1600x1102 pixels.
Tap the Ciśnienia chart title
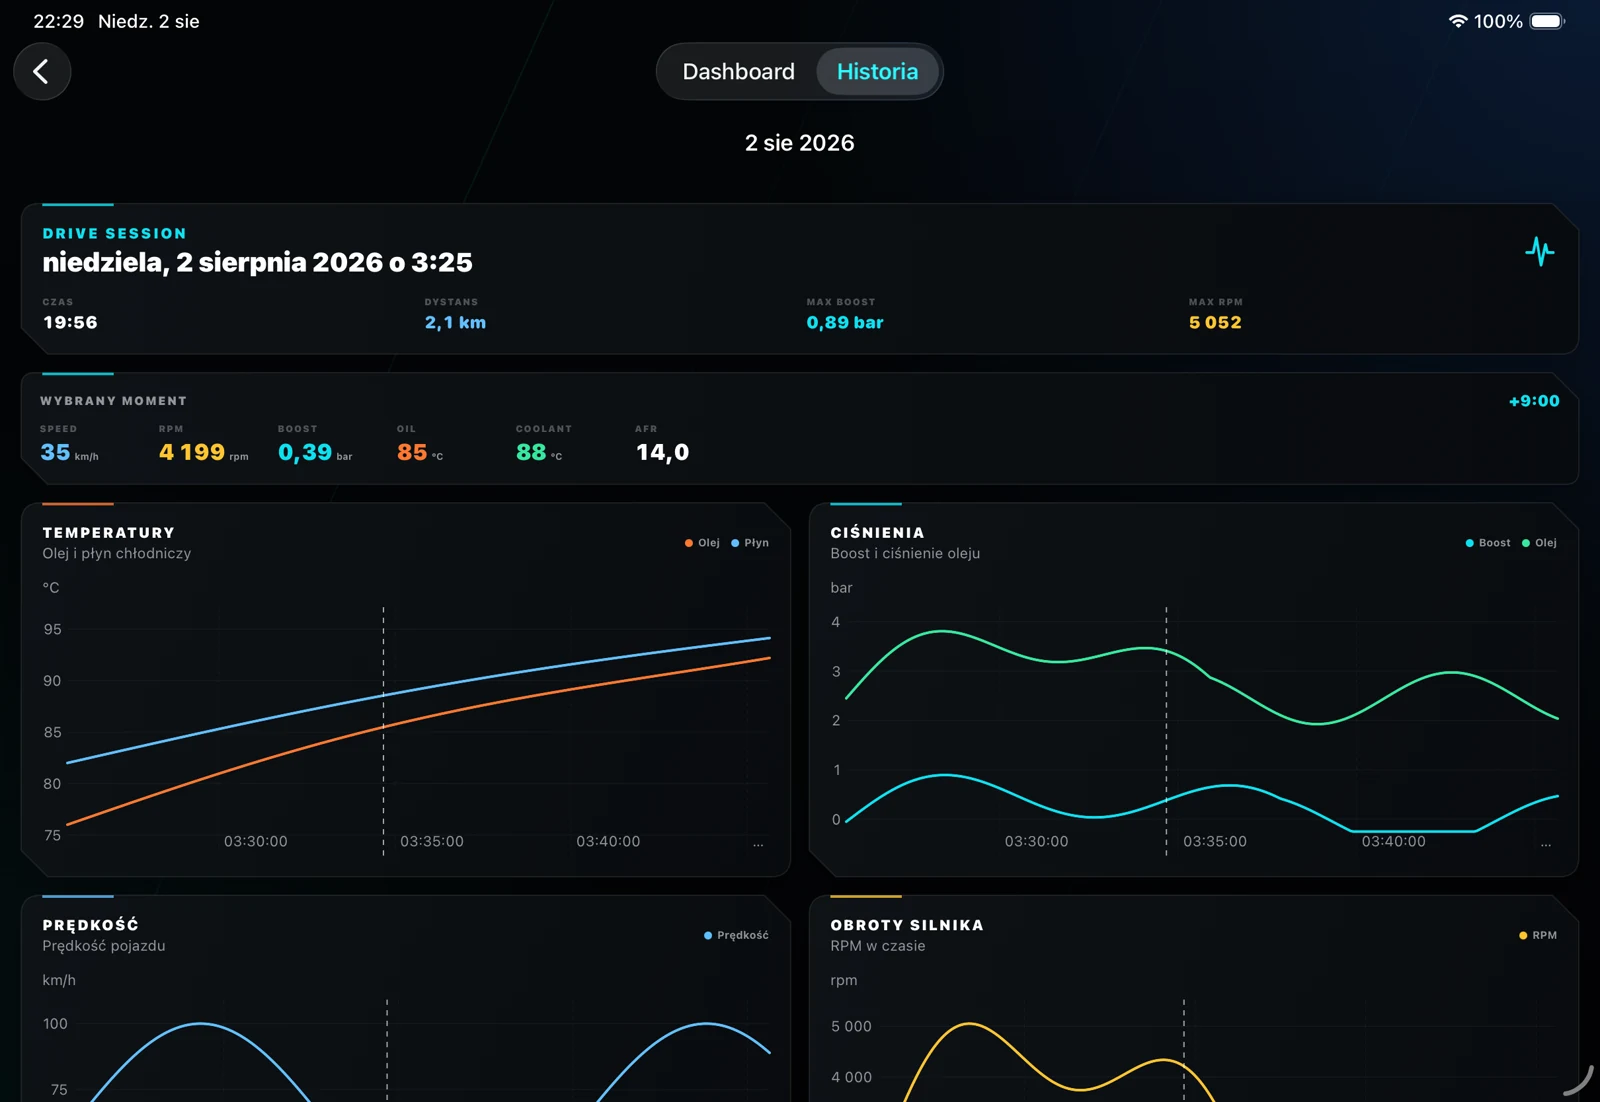coord(877,533)
